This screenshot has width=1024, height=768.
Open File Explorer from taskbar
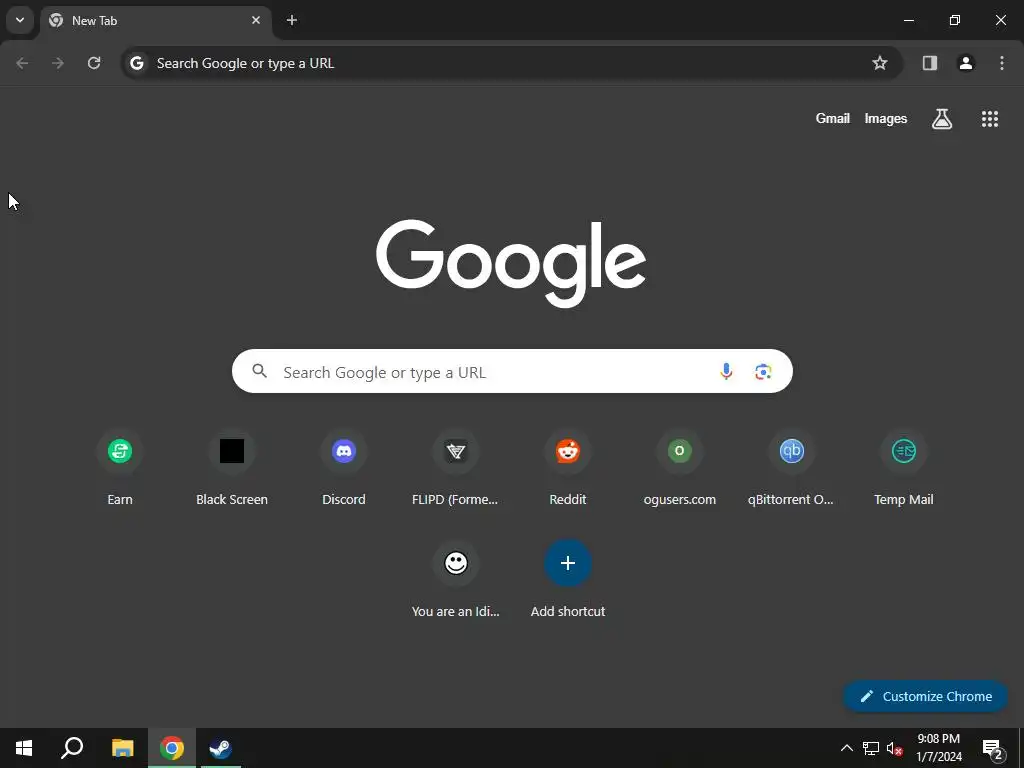[x=122, y=748]
